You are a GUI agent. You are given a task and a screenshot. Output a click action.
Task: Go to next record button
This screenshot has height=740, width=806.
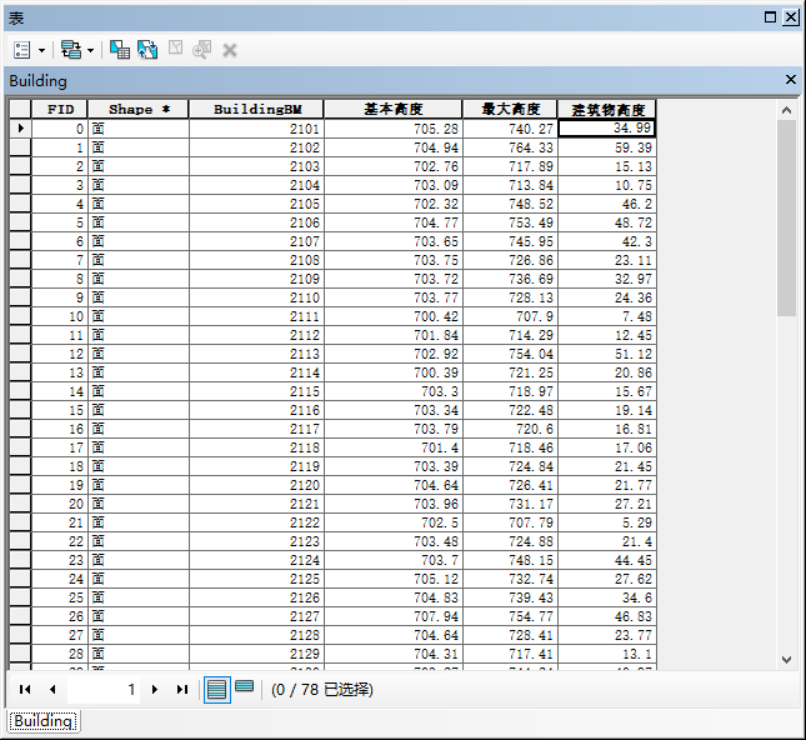154,689
